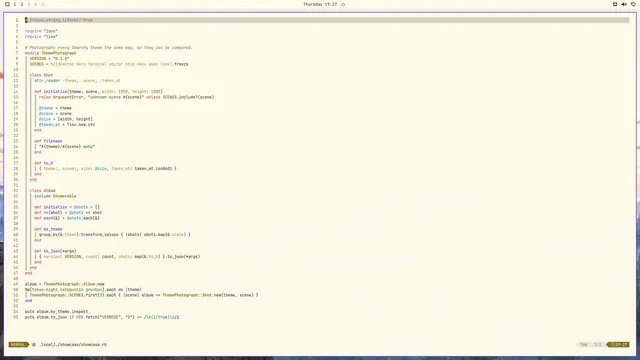This screenshot has height=360, width=640.
Task: Click the def initialize(theme, scene...) line
Action: point(98,91)
